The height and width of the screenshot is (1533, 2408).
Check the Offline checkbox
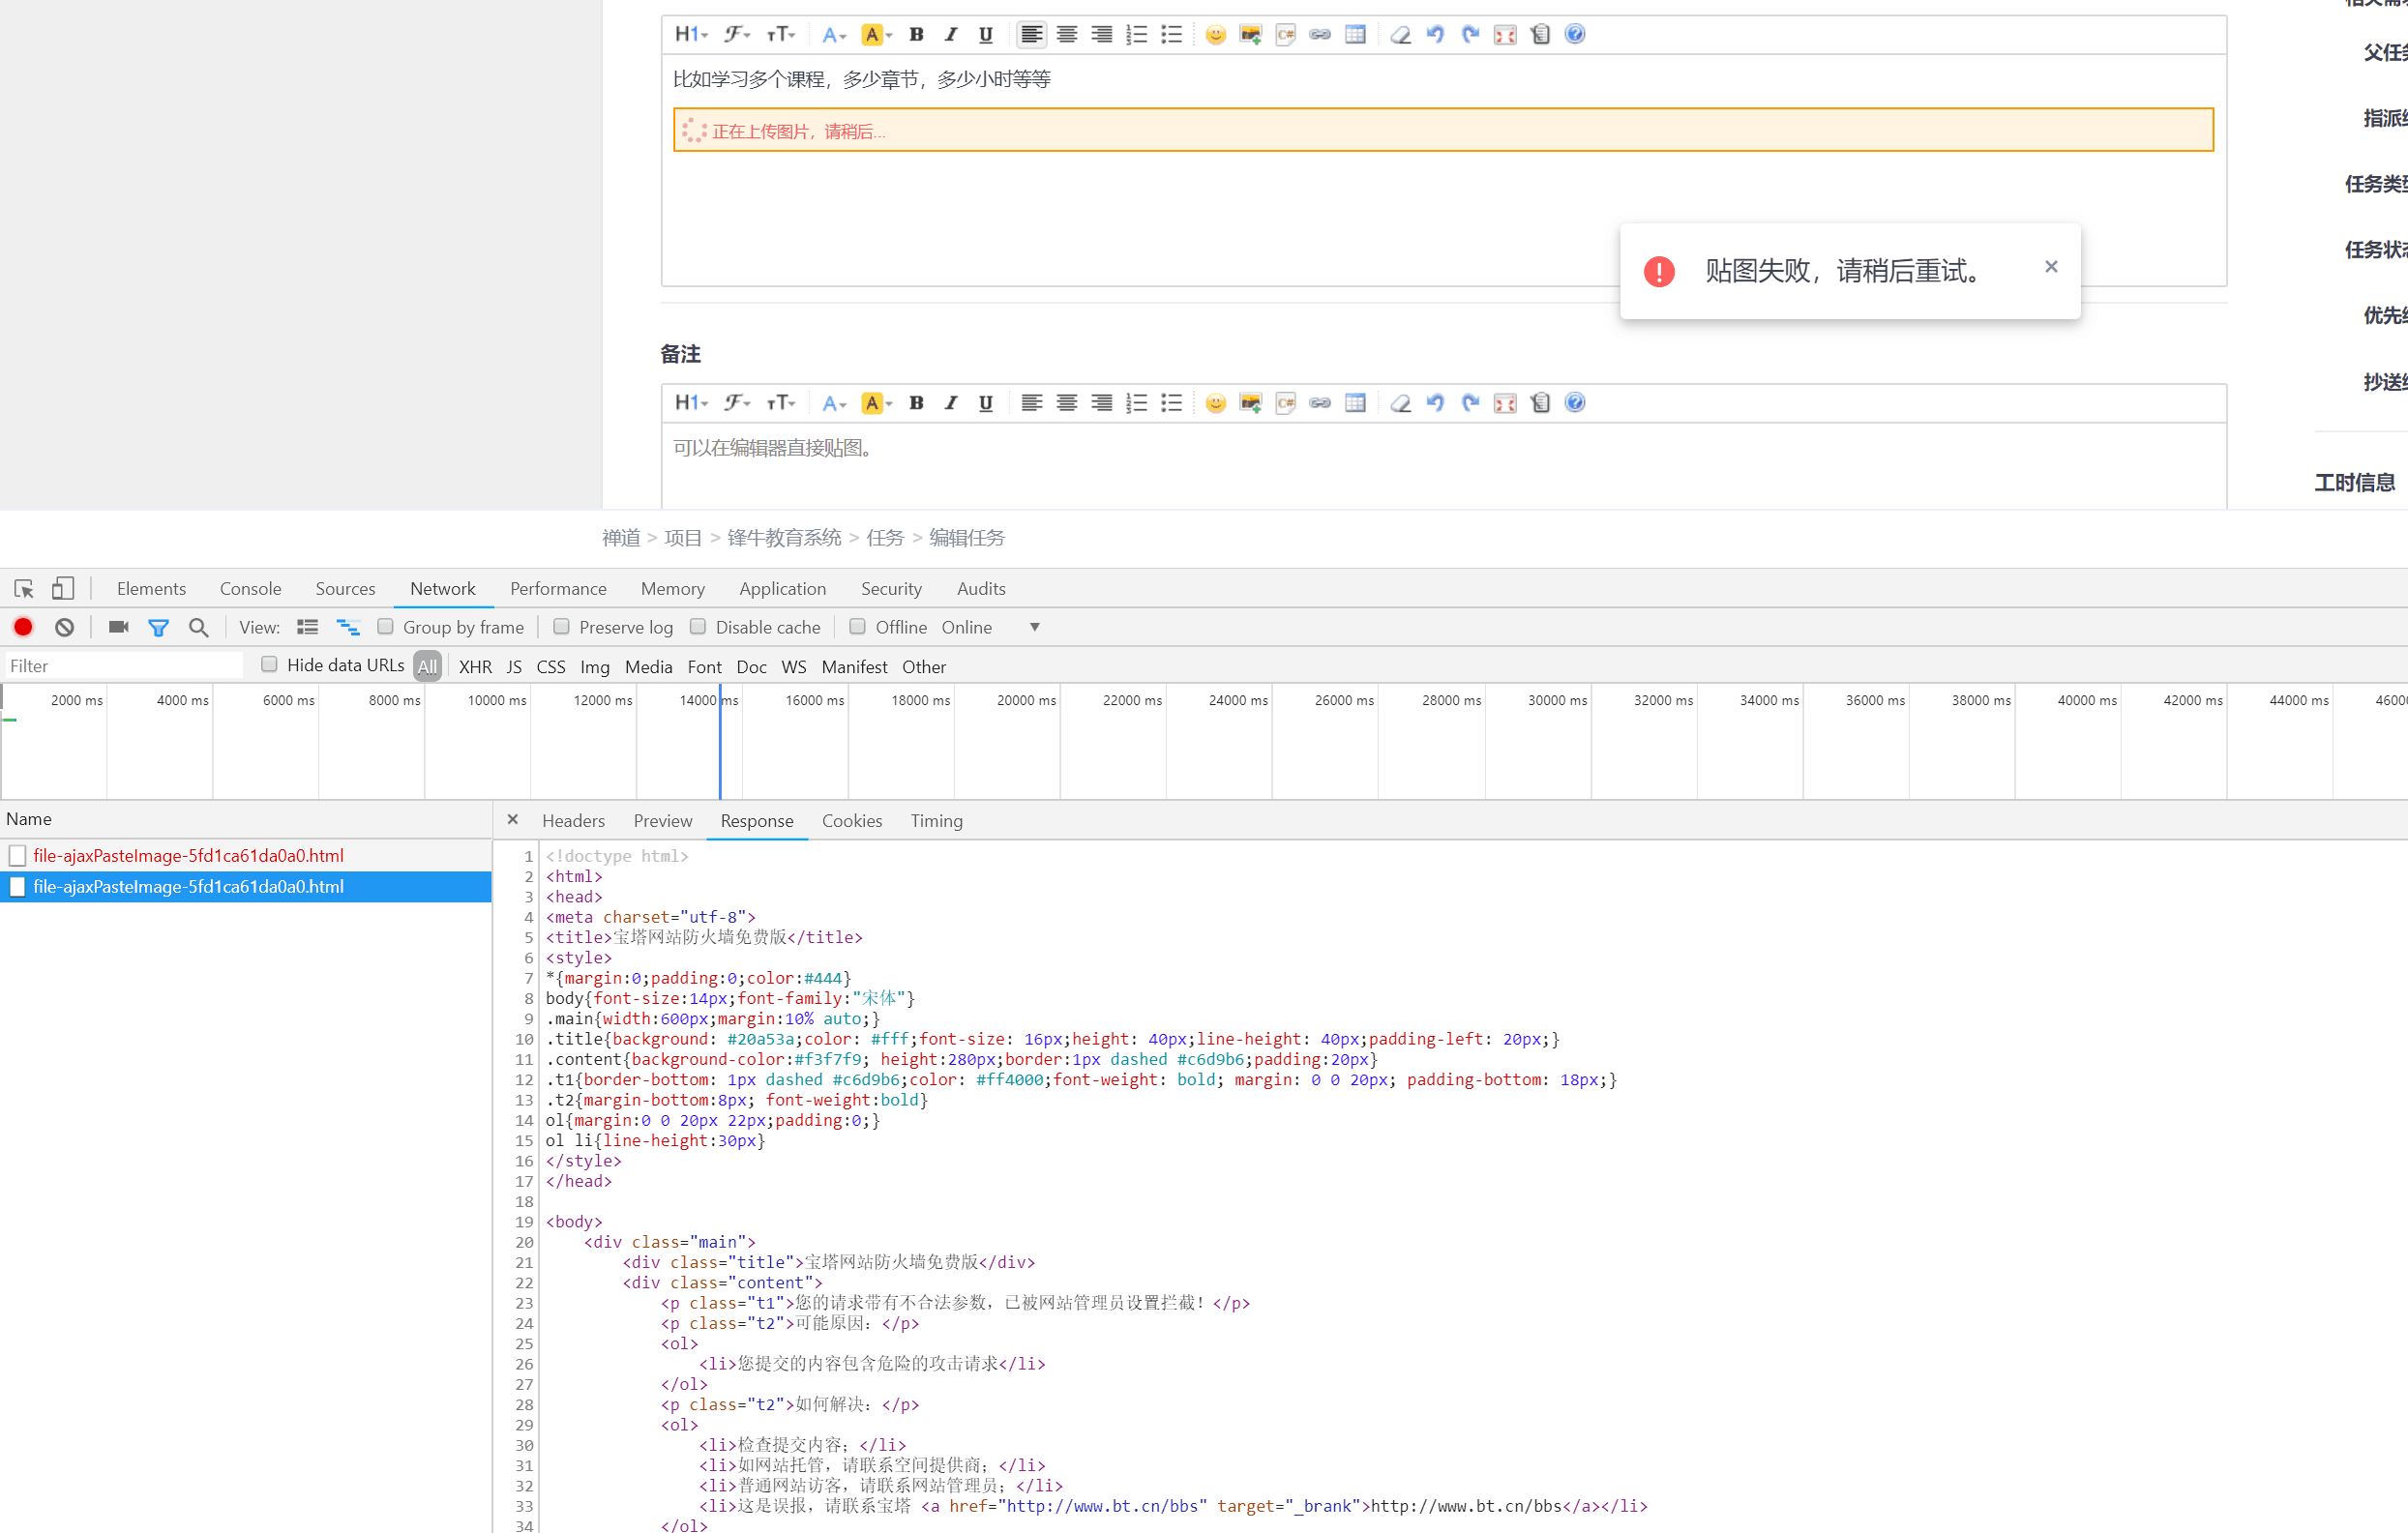coord(857,627)
